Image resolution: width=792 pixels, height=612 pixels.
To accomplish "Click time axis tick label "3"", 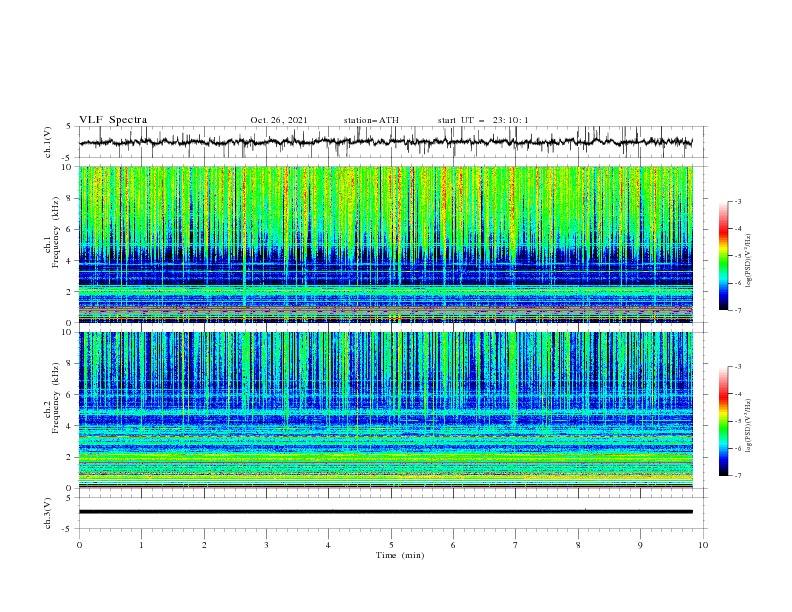I will 266,545.
